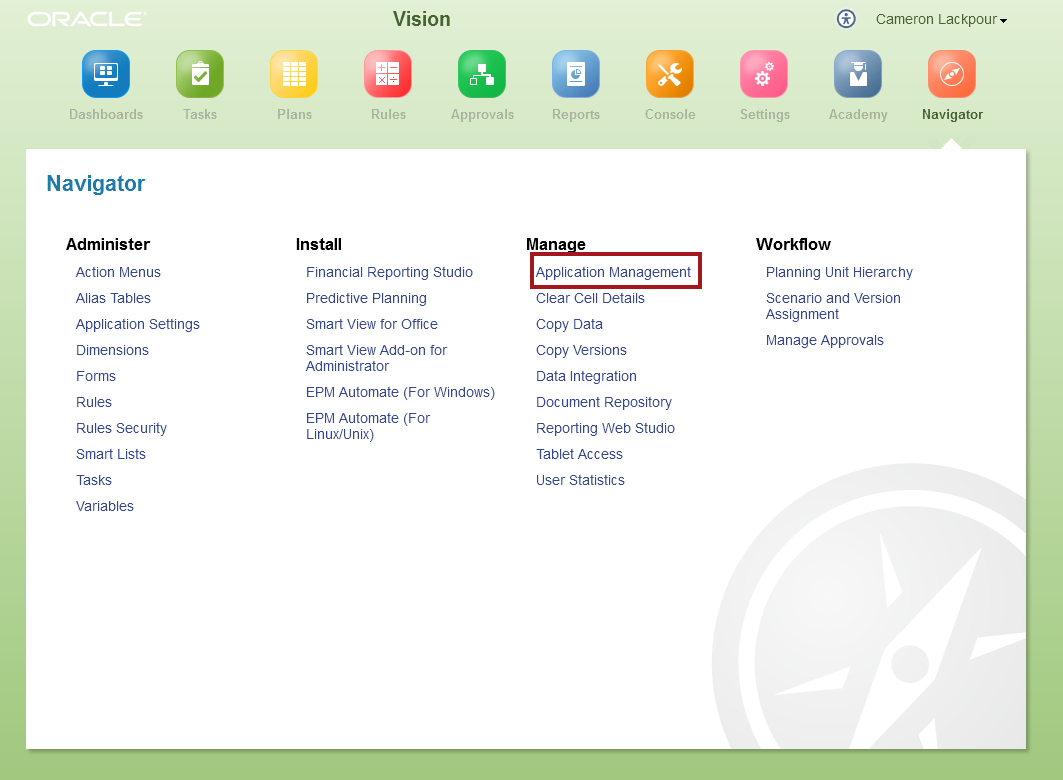Open the Tasks clipboard icon
1063x780 pixels.
[200, 74]
